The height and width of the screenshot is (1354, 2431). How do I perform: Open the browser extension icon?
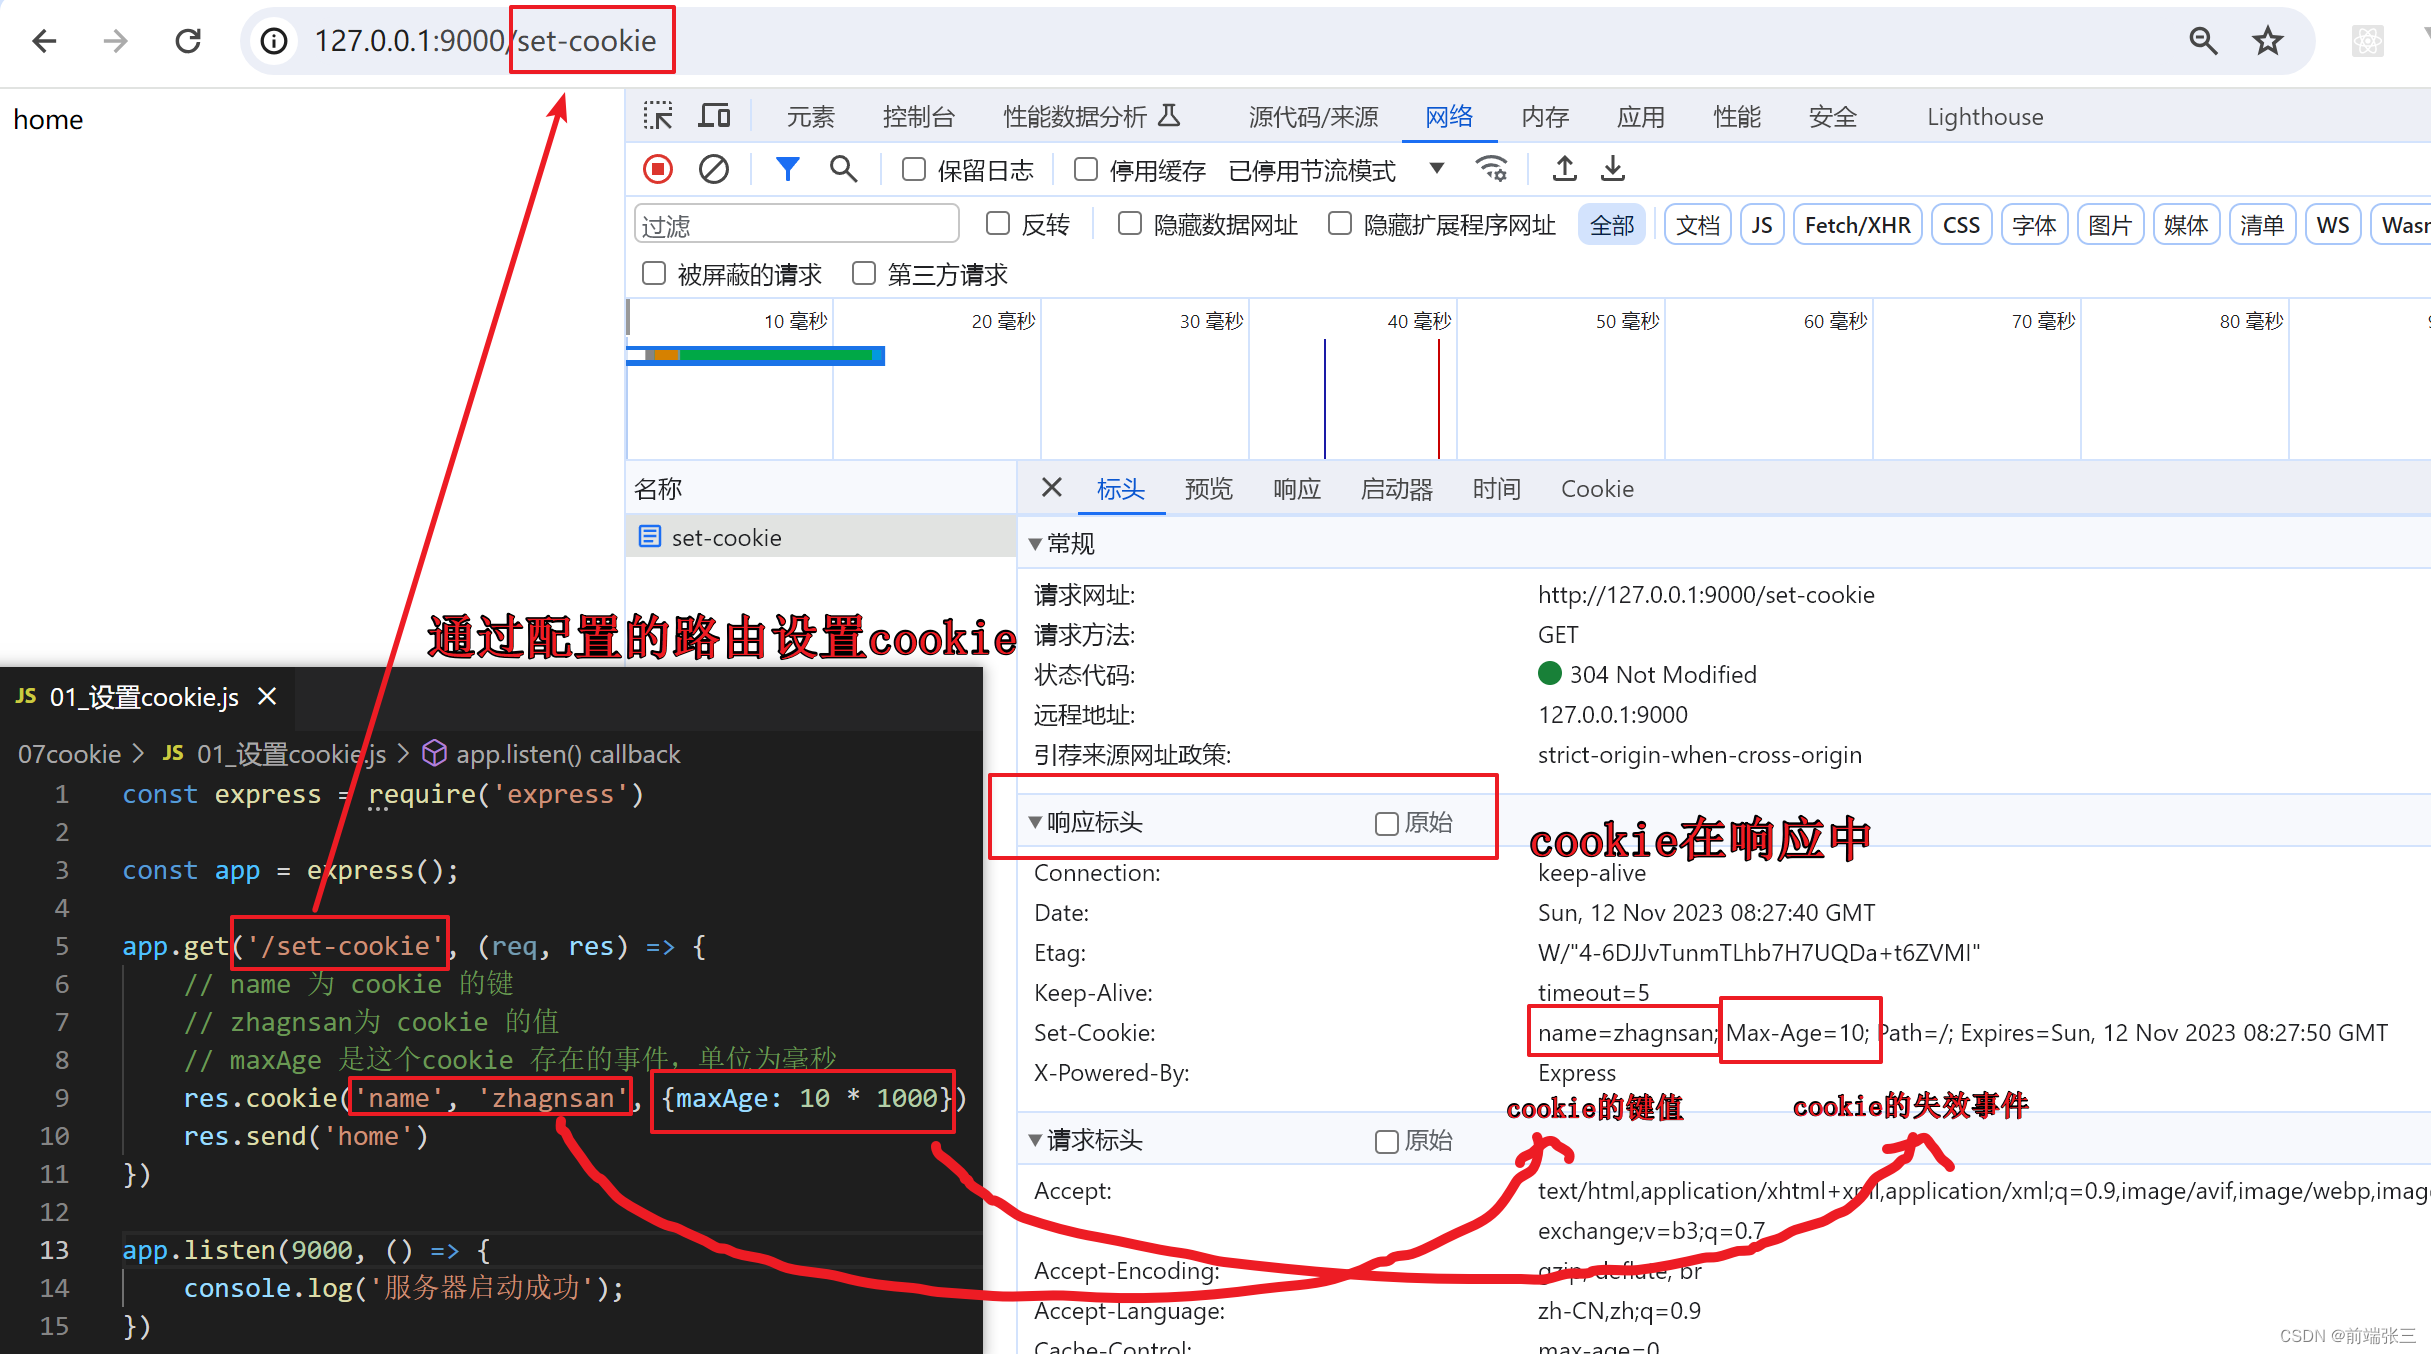(2367, 41)
